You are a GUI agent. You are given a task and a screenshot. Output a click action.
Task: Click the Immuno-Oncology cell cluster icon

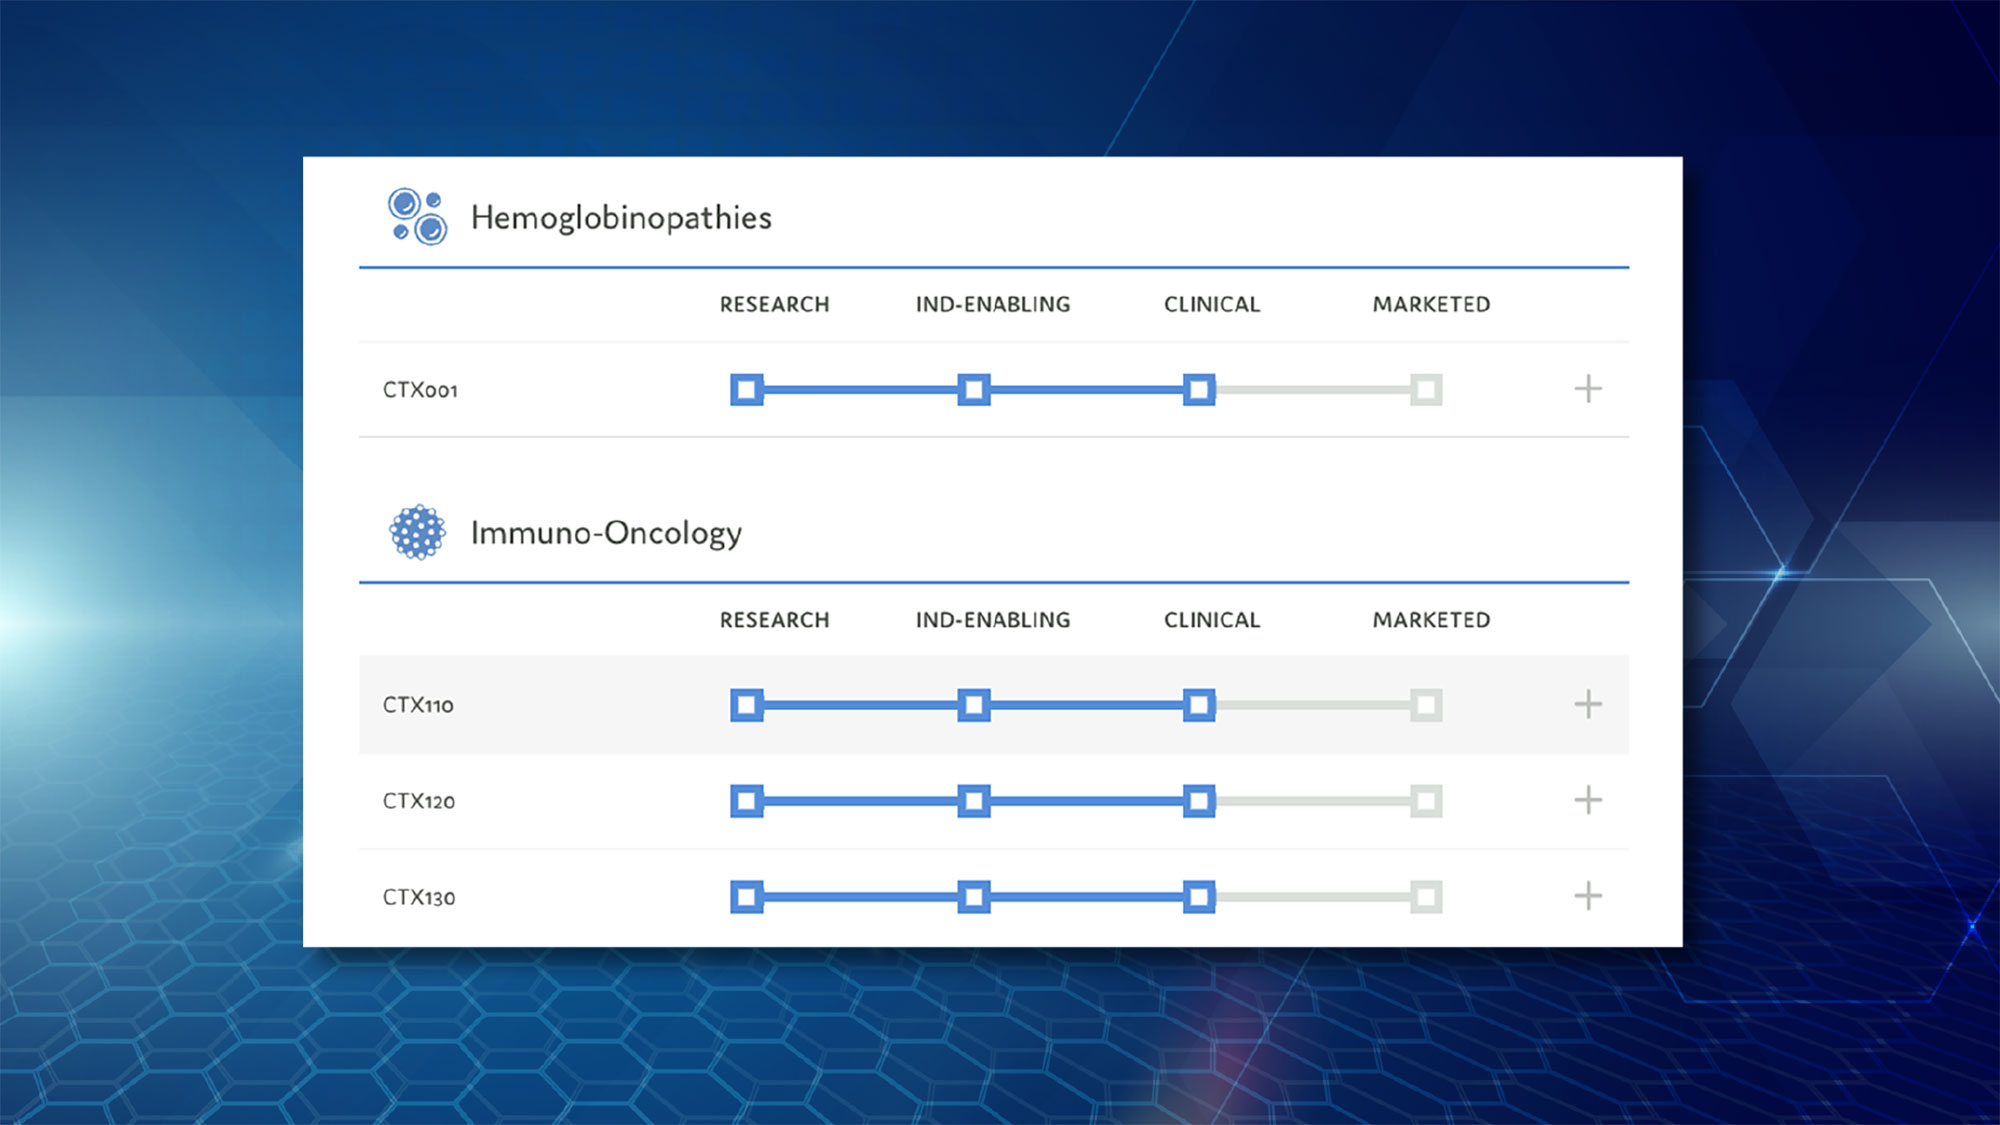tap(417, 532)
